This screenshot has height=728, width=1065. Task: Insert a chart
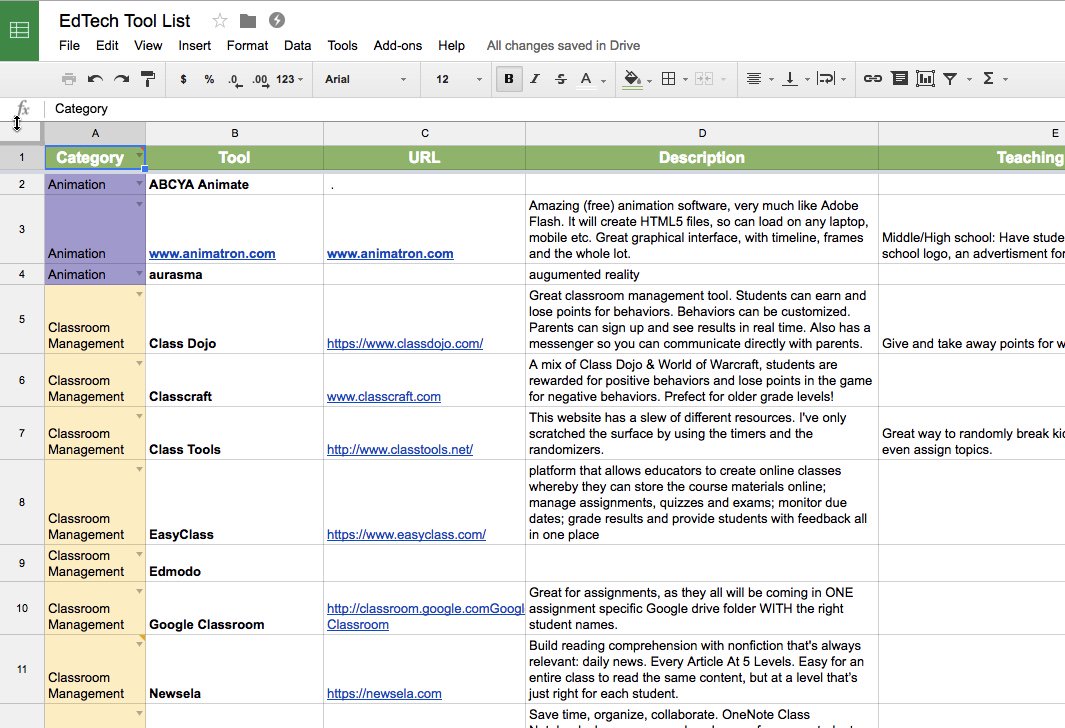(925, 79)
